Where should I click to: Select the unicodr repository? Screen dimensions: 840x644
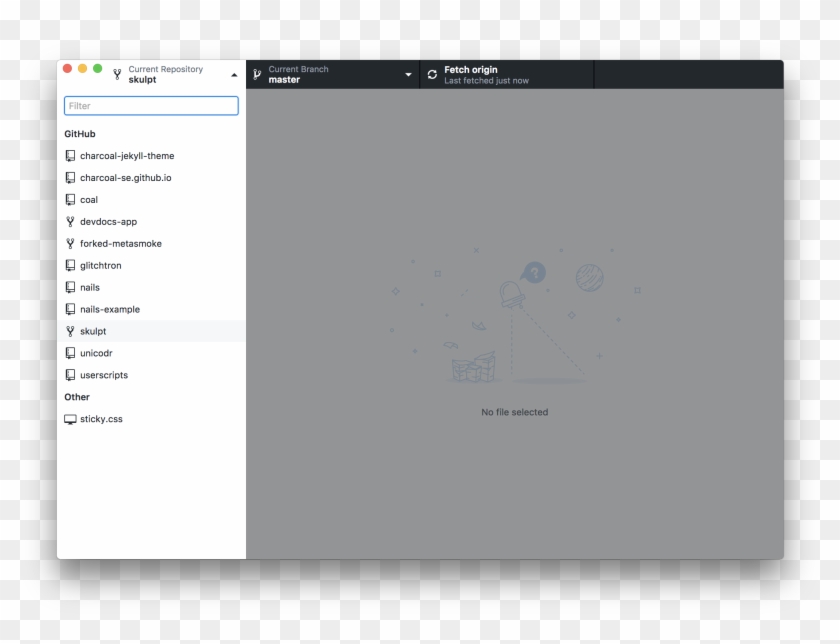(x=151, y=354)
